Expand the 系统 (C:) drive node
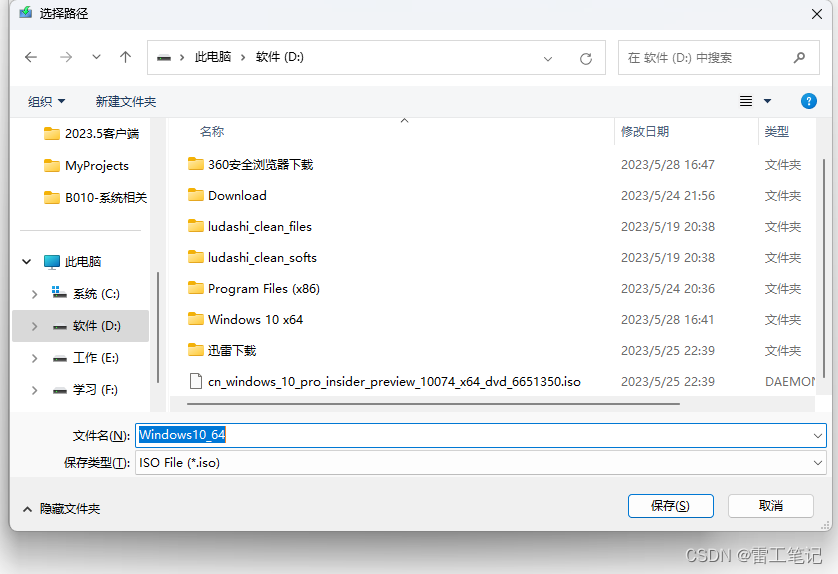Viewport: 838px width, 574px height. coord(35,294)
